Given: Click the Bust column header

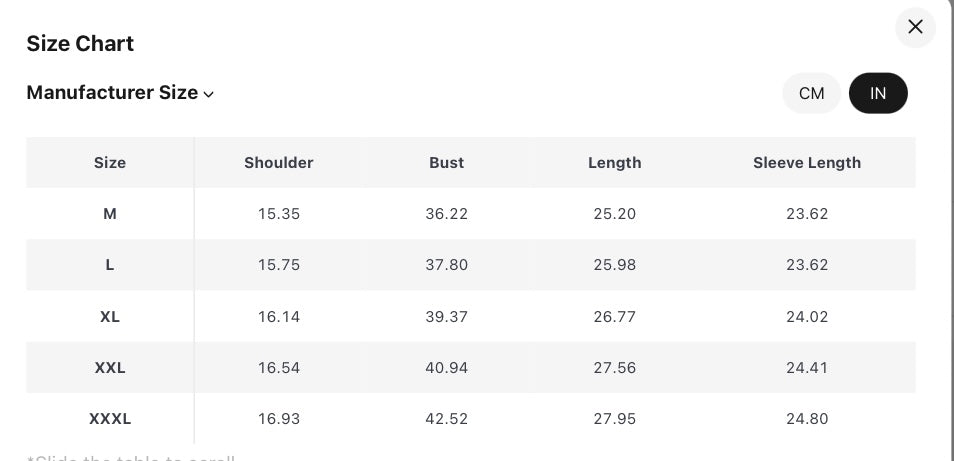Looking at the screenshot, I should click(x=446, y=162).
